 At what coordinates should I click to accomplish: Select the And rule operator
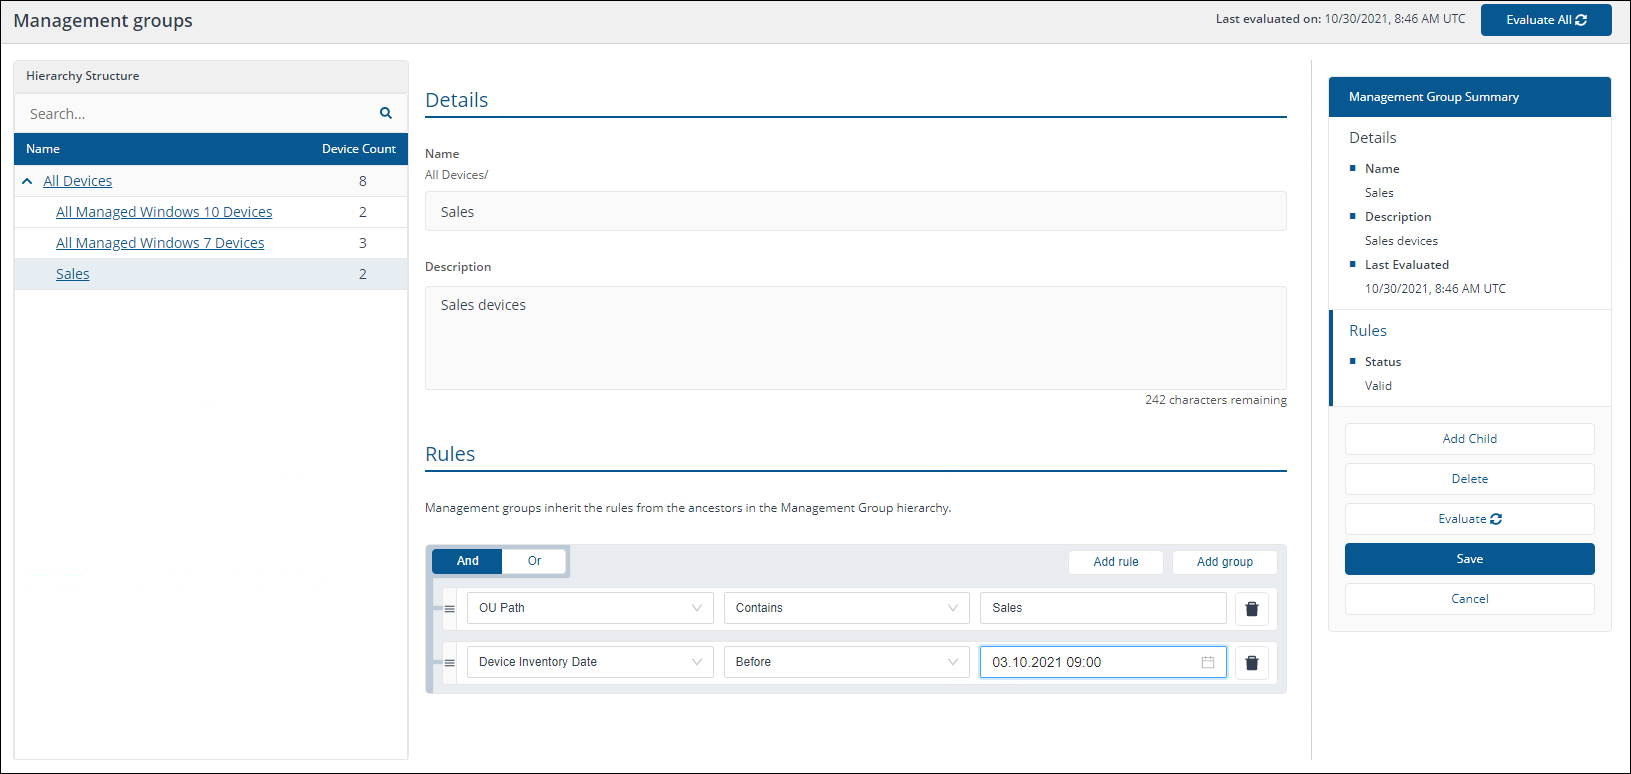coord(467,561)
